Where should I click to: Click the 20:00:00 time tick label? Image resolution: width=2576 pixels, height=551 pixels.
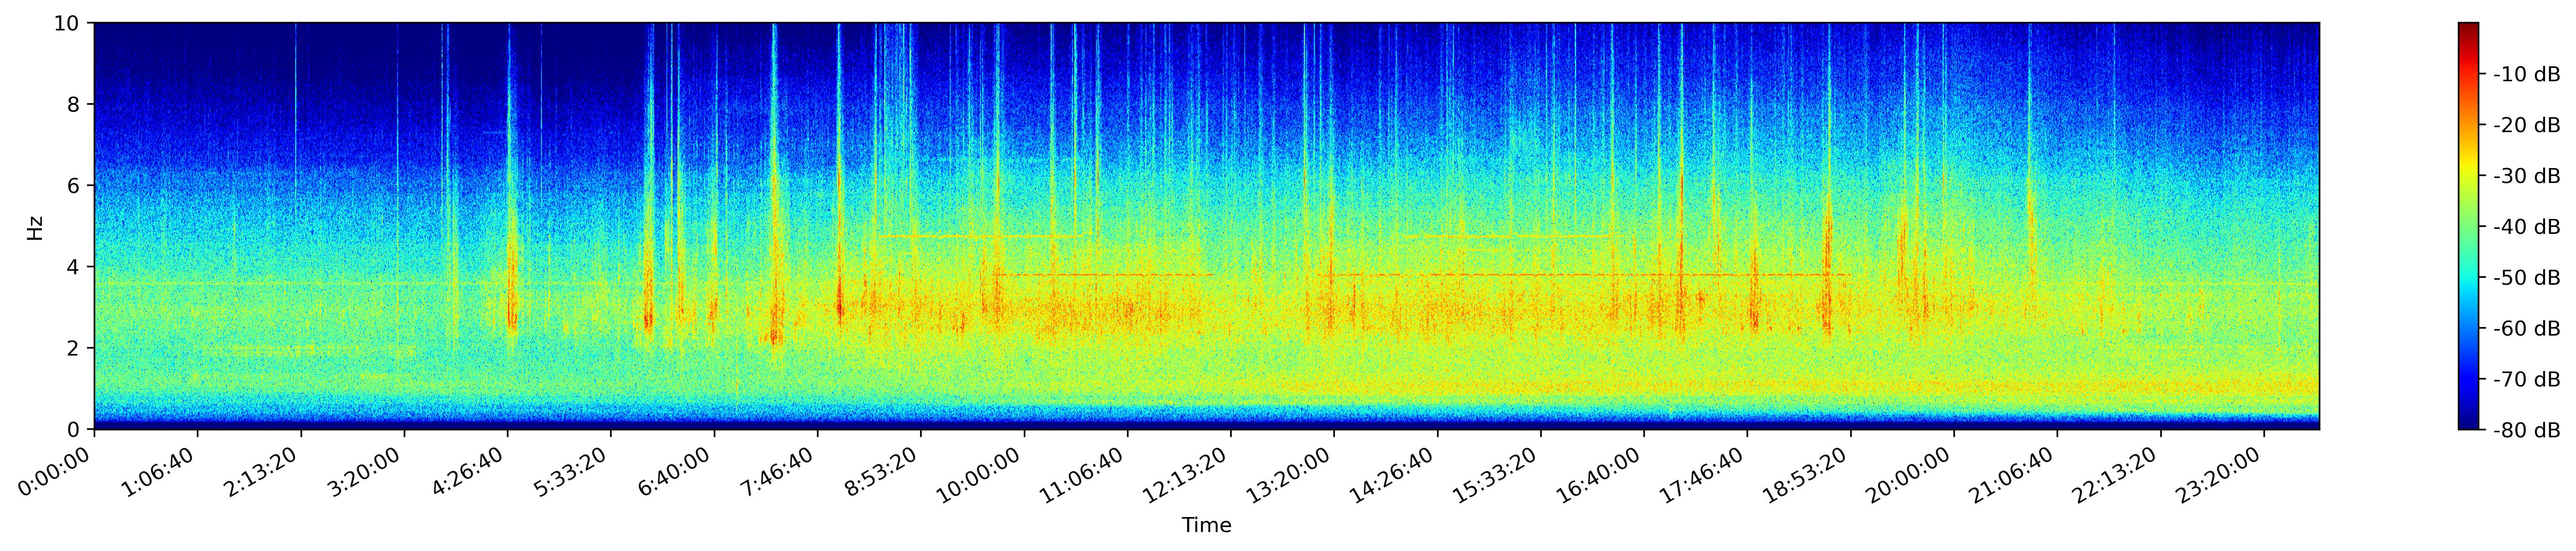1912,472
